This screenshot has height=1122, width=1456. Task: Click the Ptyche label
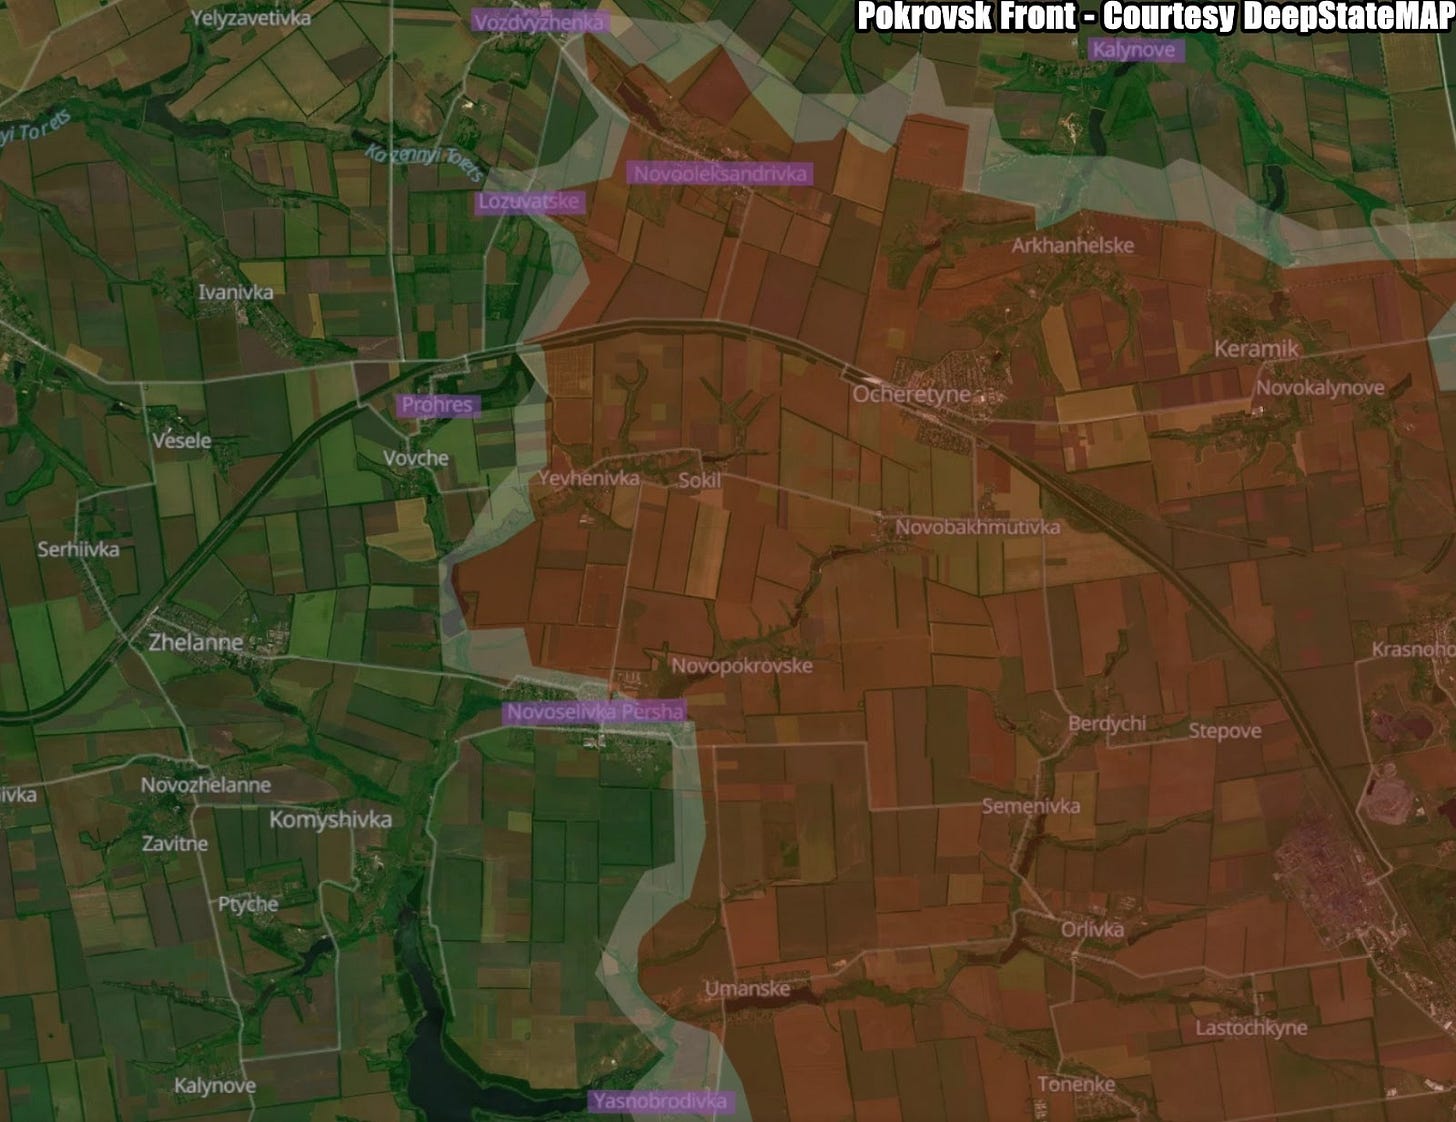coord(248,904)
